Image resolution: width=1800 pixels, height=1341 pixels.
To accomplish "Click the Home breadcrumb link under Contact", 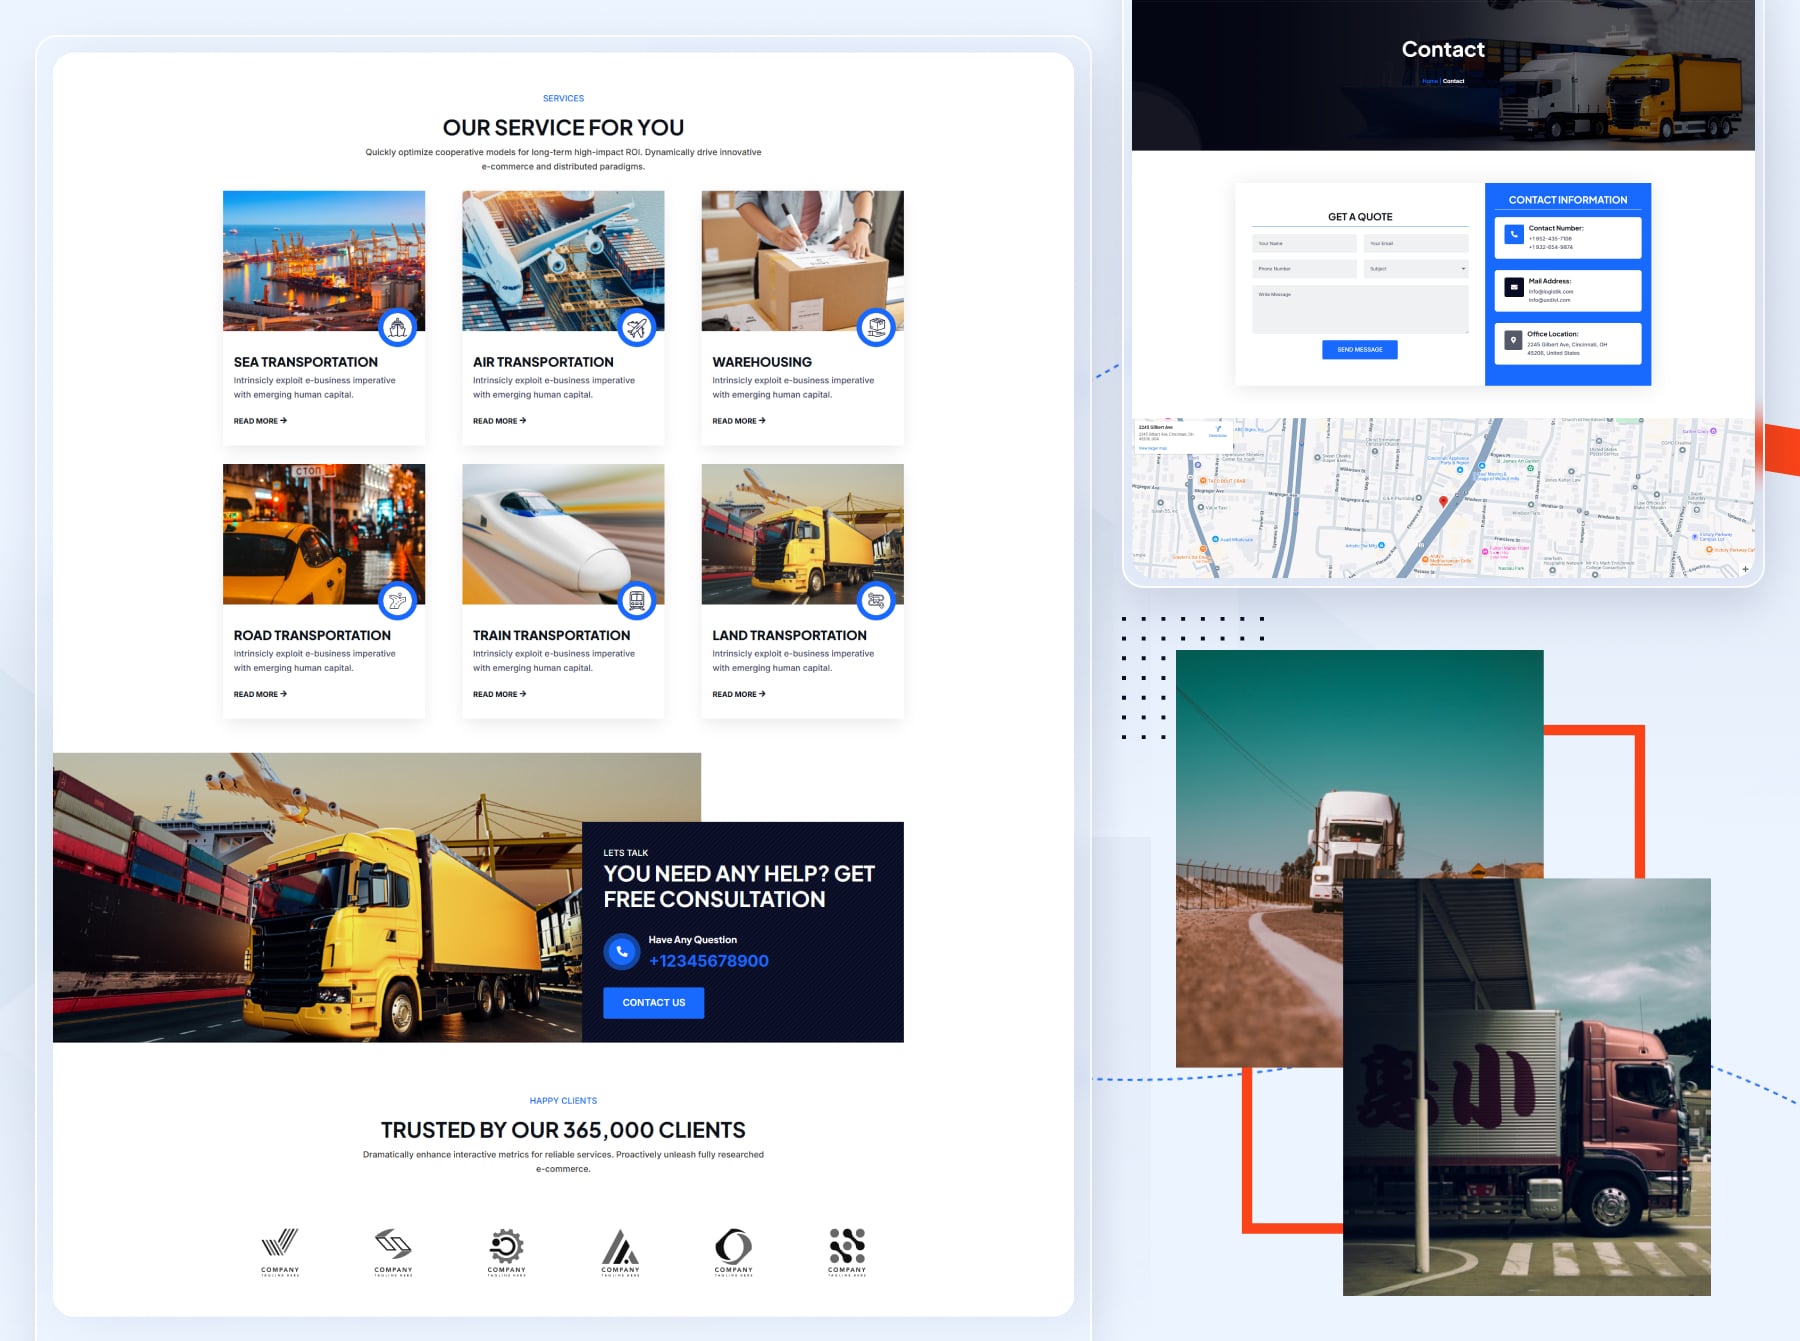I will coord(1430,81).
